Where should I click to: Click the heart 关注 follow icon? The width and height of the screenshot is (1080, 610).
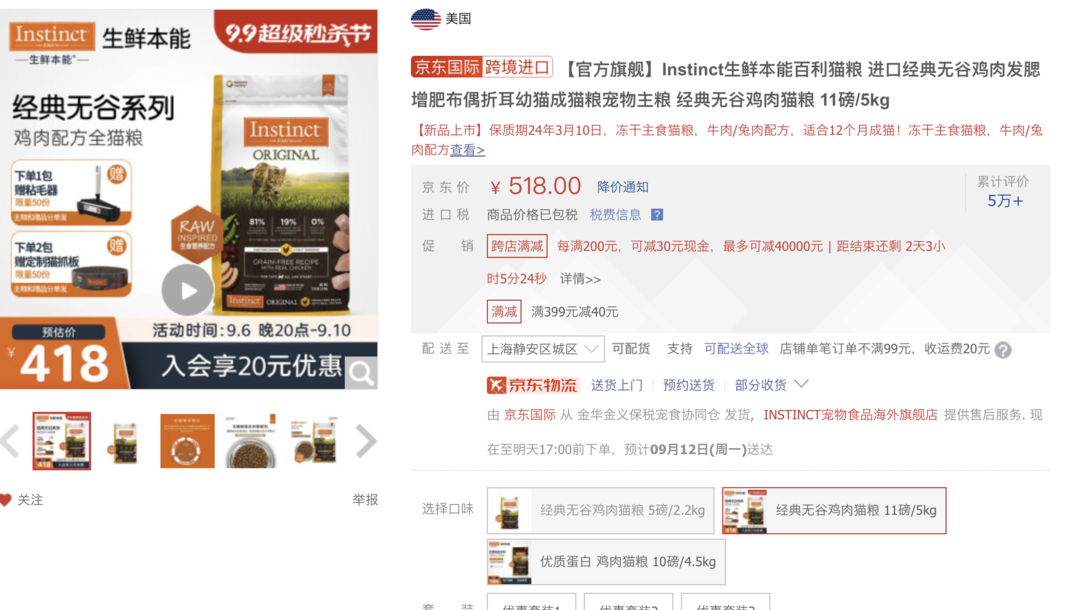click(x=6, y=500)
